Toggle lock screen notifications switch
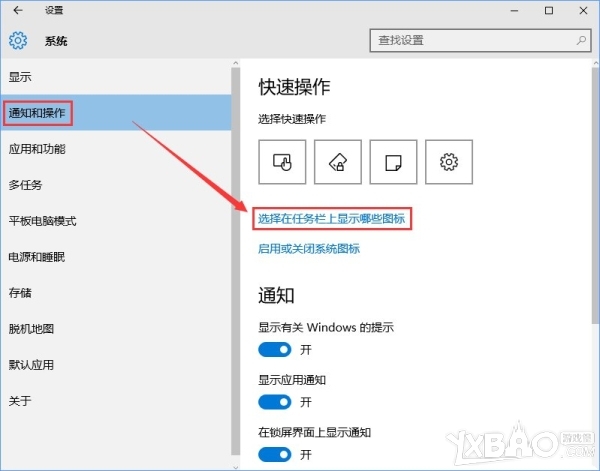Viewport: 600px width, 471px height. [275, 455]
